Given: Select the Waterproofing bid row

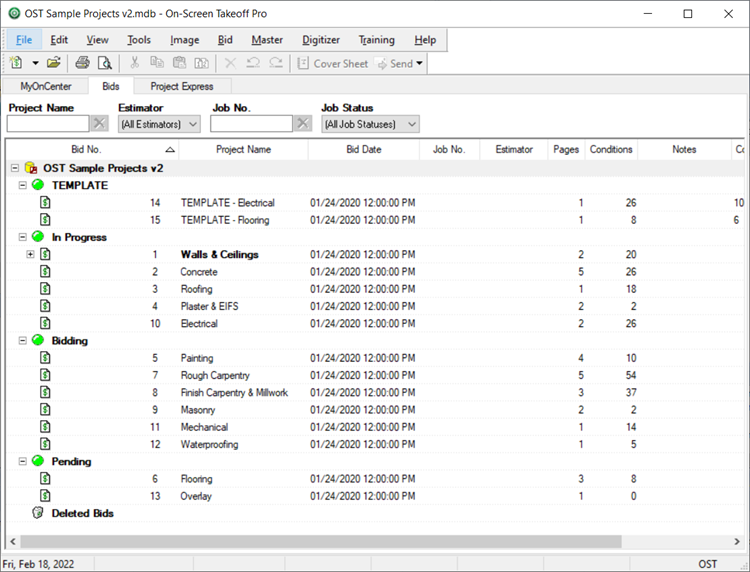Looking at the screenshot, I should pyautogui.click(x=375, y=444).
